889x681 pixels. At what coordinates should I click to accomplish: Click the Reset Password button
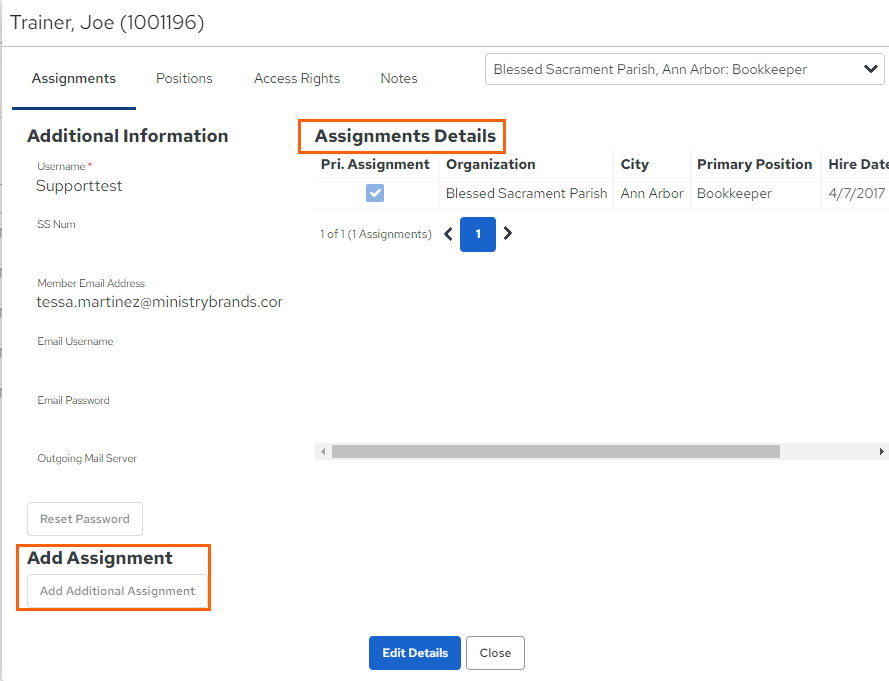click(85, 519)
